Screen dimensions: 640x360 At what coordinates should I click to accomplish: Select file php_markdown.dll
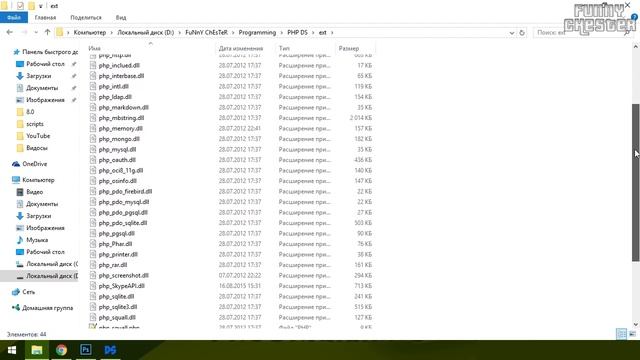(123, 107)
